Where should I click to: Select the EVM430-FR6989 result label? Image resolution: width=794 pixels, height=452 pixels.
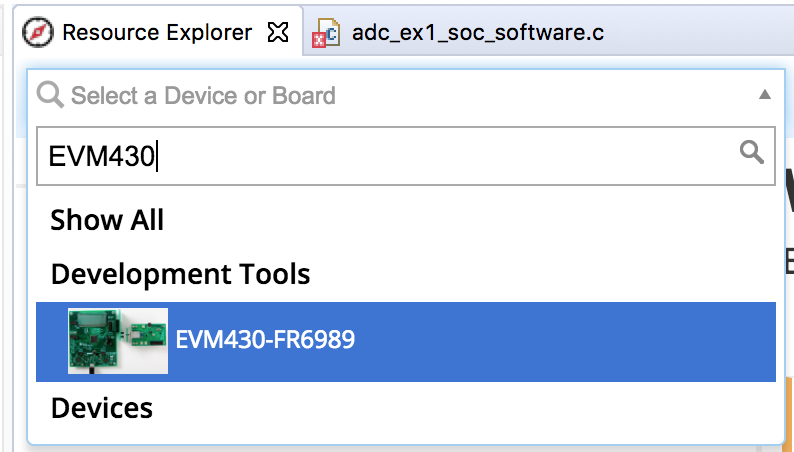click(265, 341)
